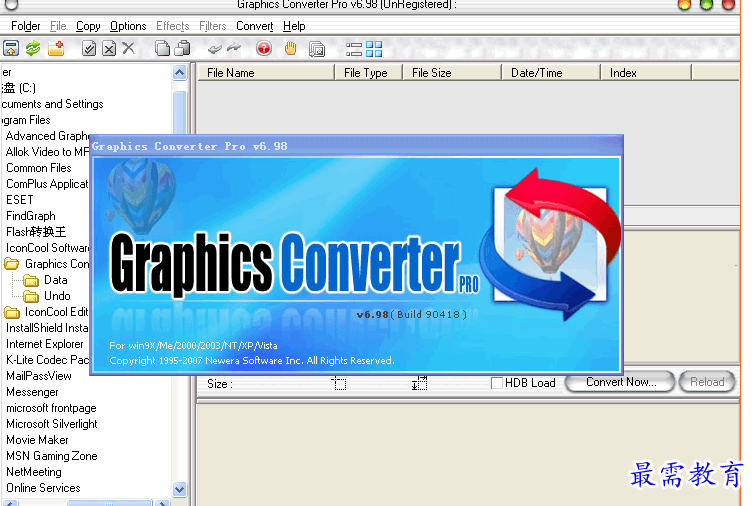Select the microsoft frontpage folder

point(51,408)
